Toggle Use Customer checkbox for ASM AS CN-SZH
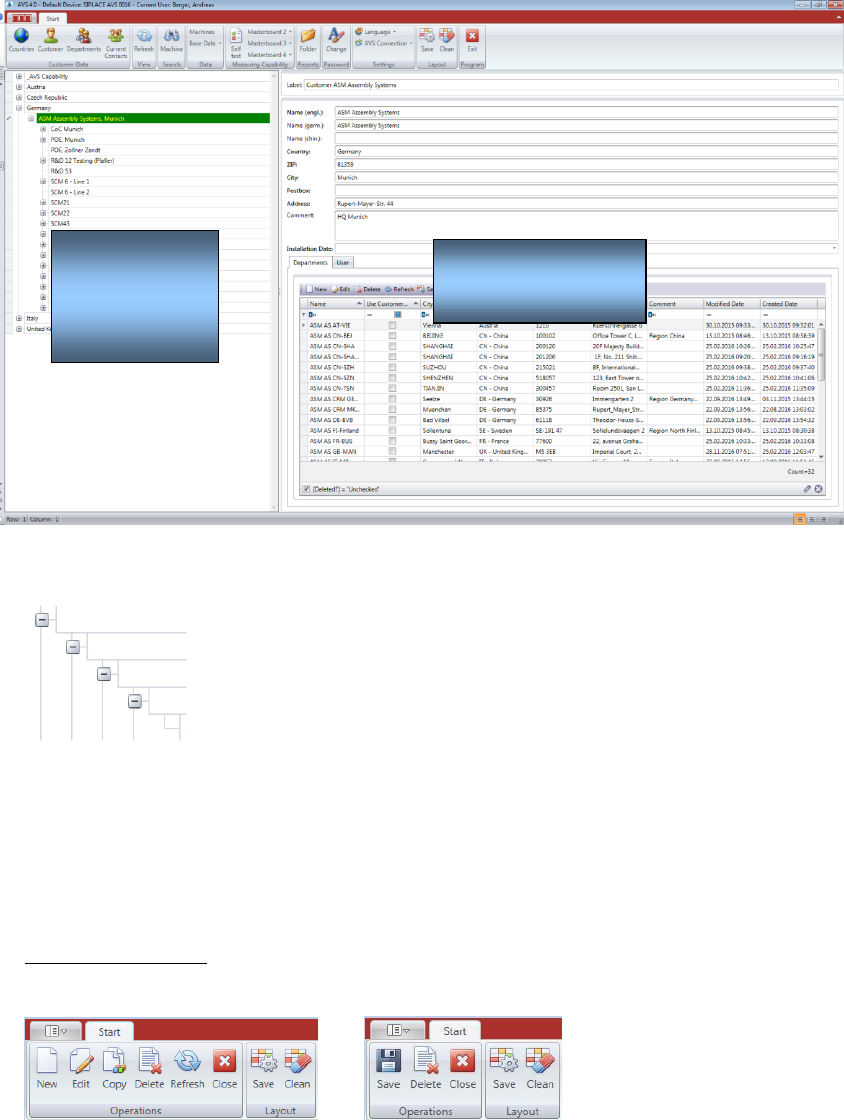 tap(392, 367)
